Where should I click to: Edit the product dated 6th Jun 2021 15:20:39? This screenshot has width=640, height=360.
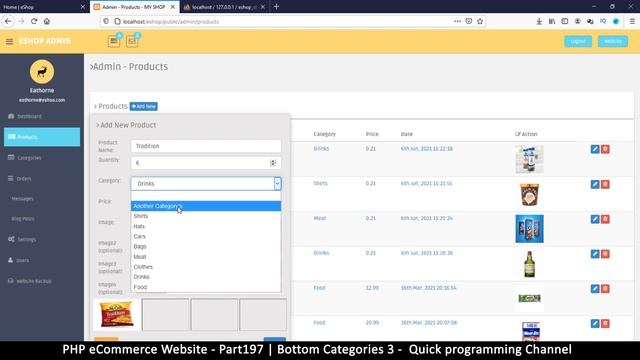595,254
